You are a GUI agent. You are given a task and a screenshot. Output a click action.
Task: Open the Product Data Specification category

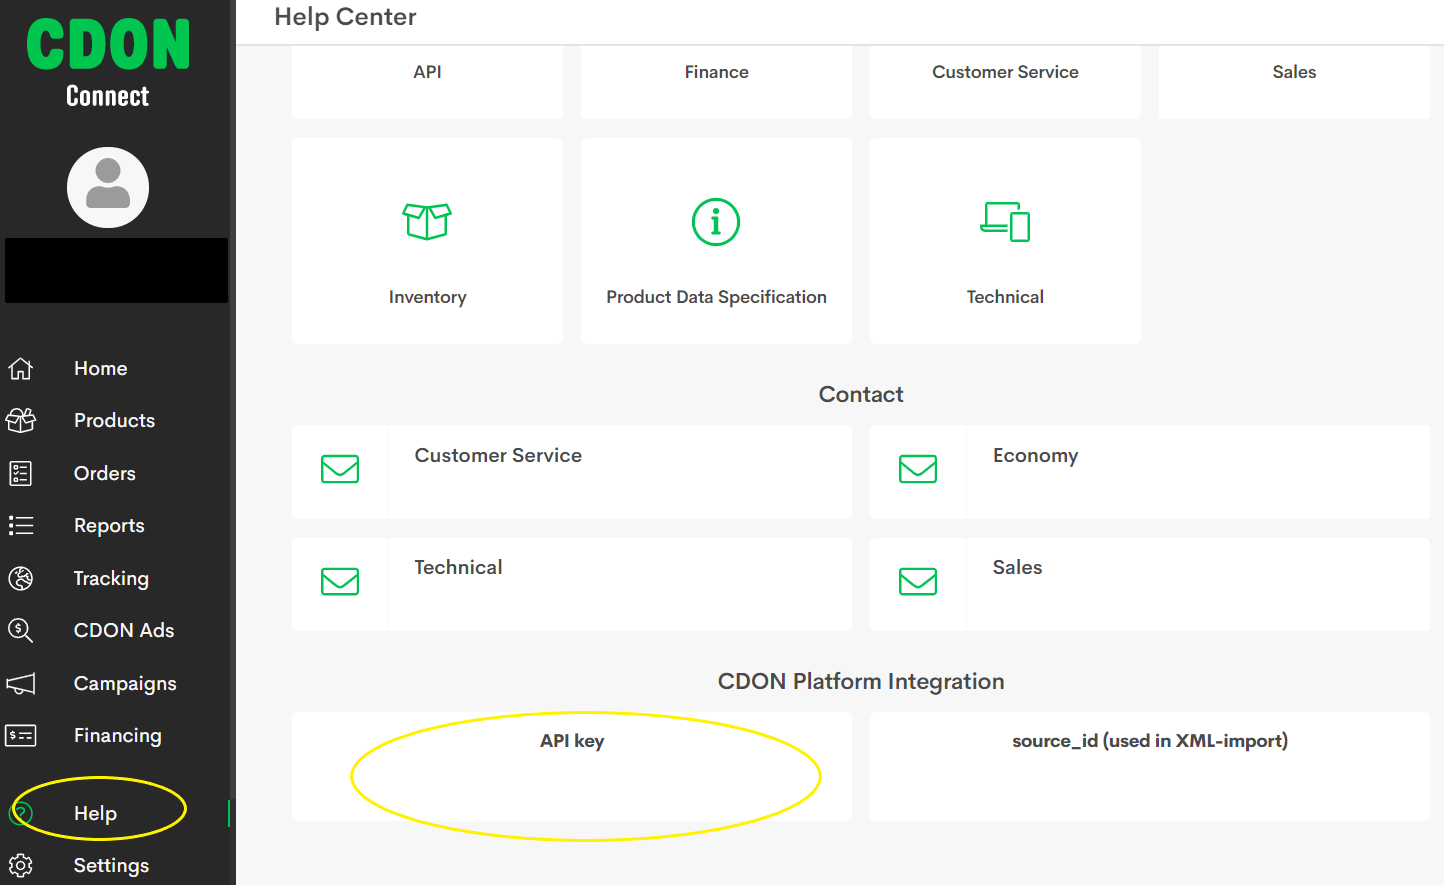716,241
